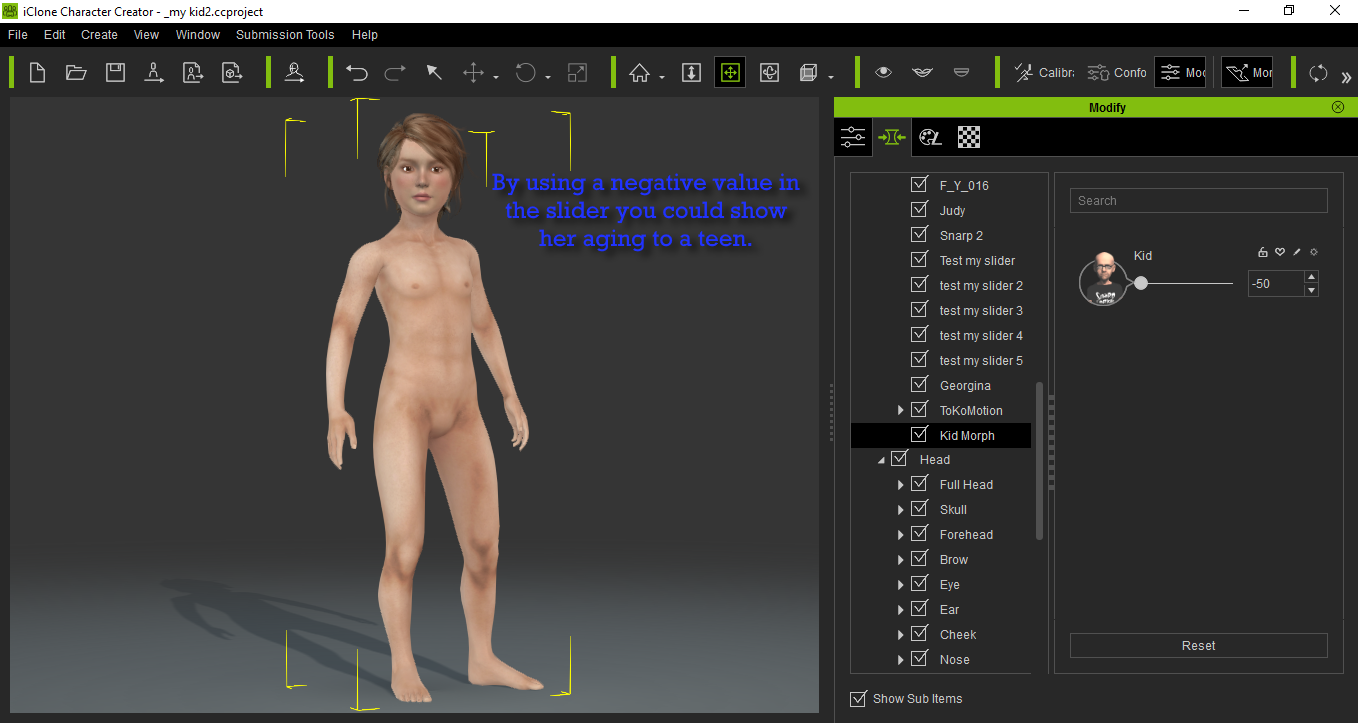Expand the Eye tree node
Screen dimensions: 1358x723
[900, 585]
